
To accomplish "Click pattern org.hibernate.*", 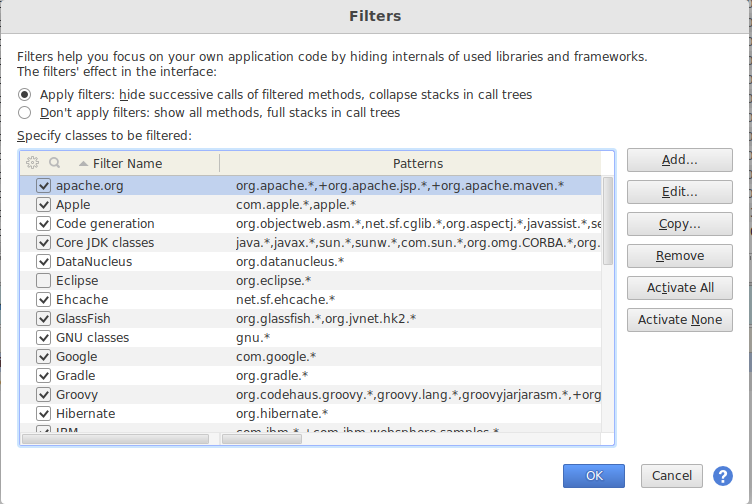I will pyautogui.click(x=282, y=413).
